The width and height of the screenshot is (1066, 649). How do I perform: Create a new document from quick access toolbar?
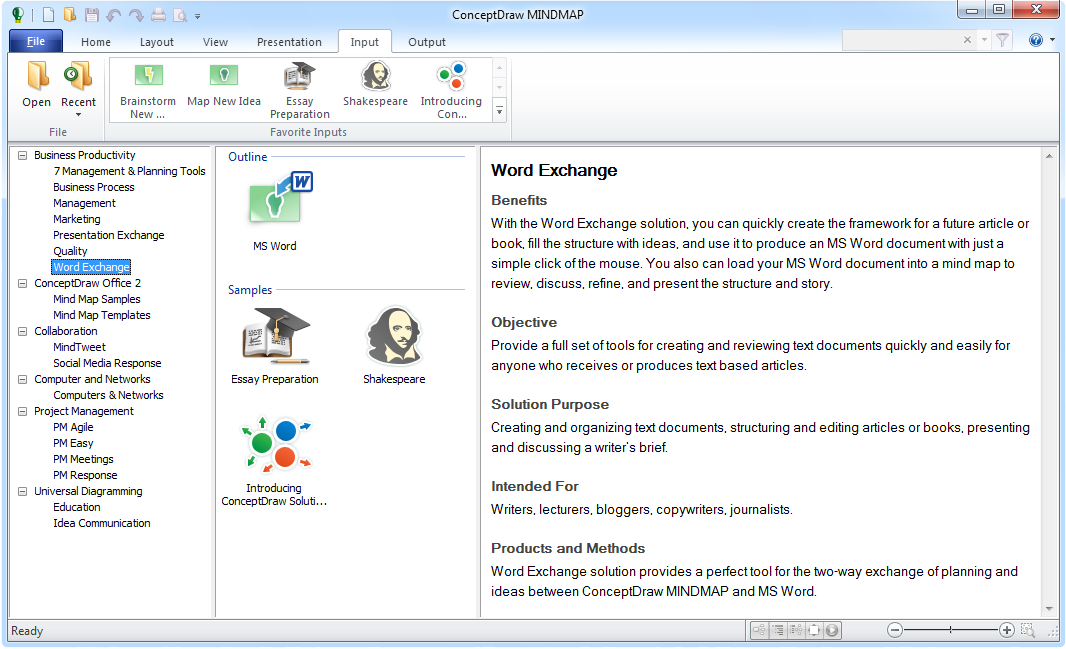pos(48,14)
